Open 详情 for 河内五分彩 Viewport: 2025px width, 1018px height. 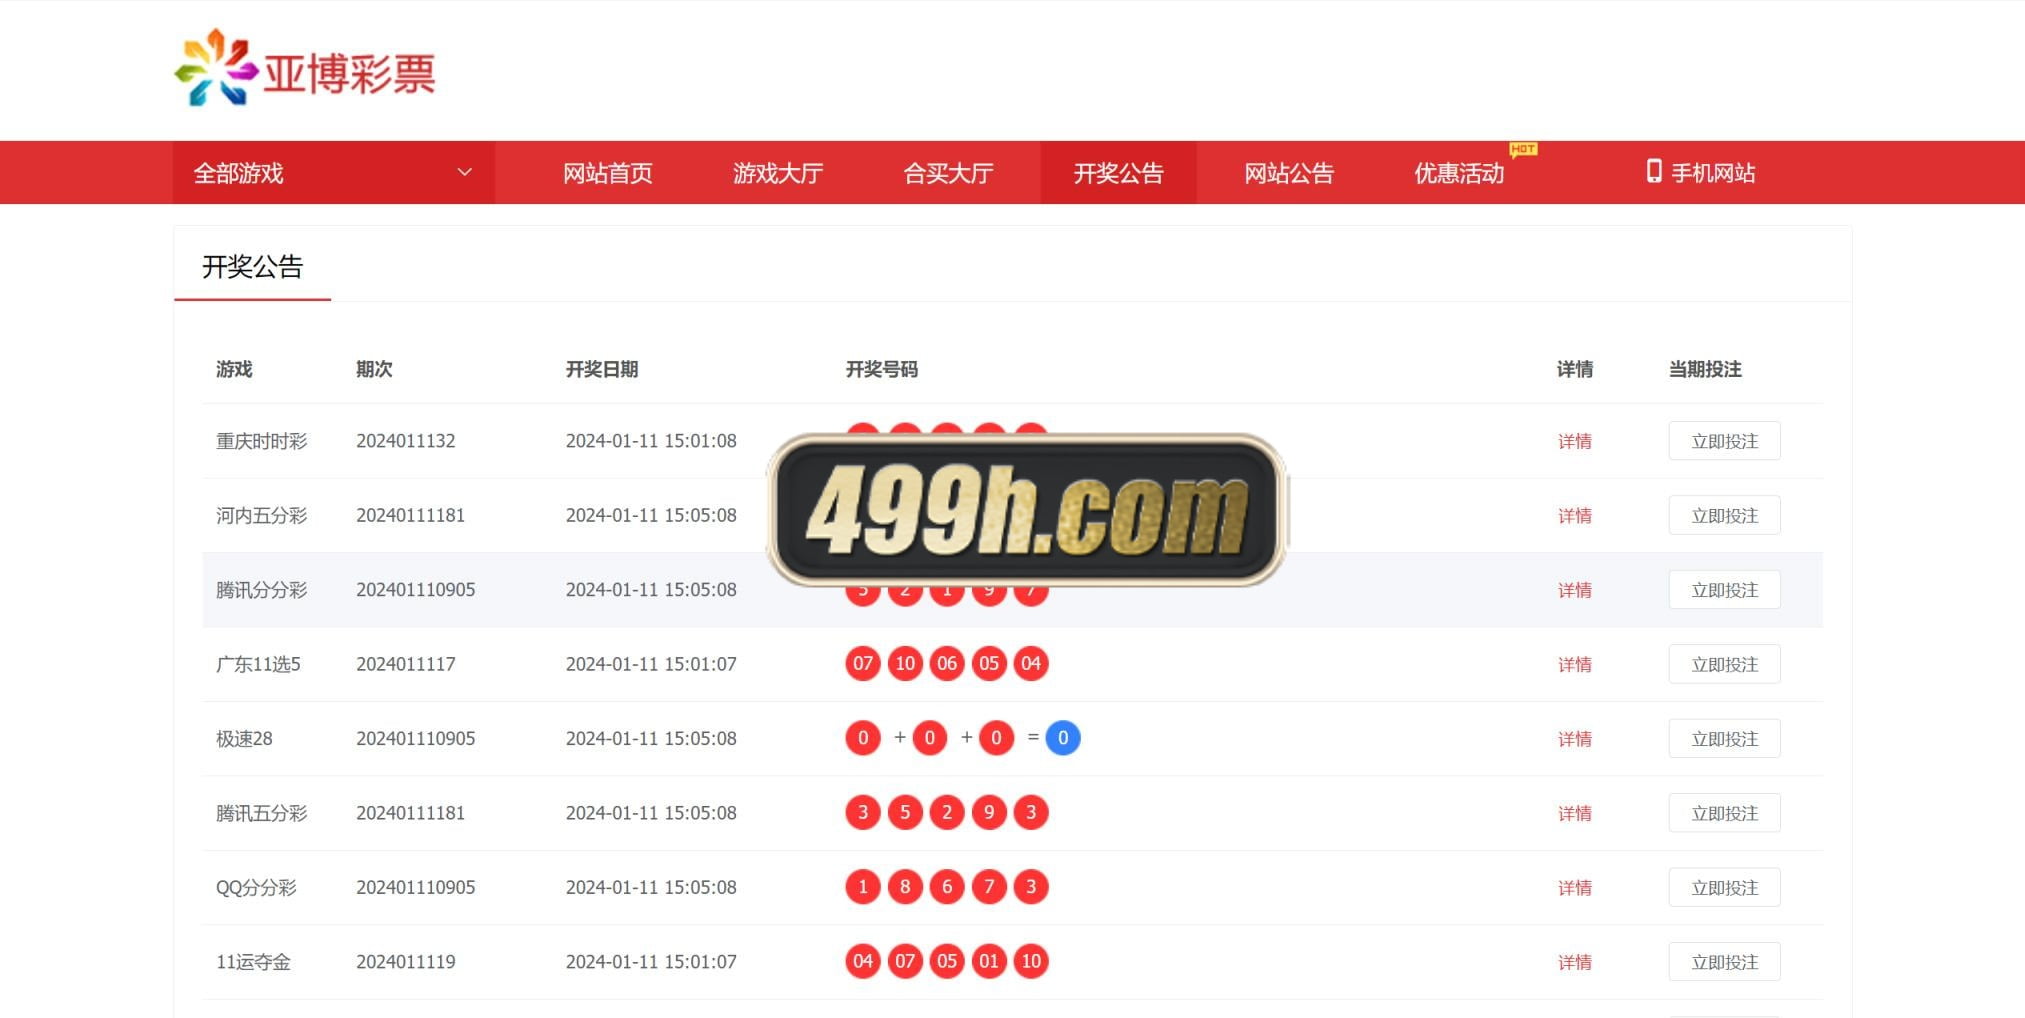click(x=1574, y=516)
